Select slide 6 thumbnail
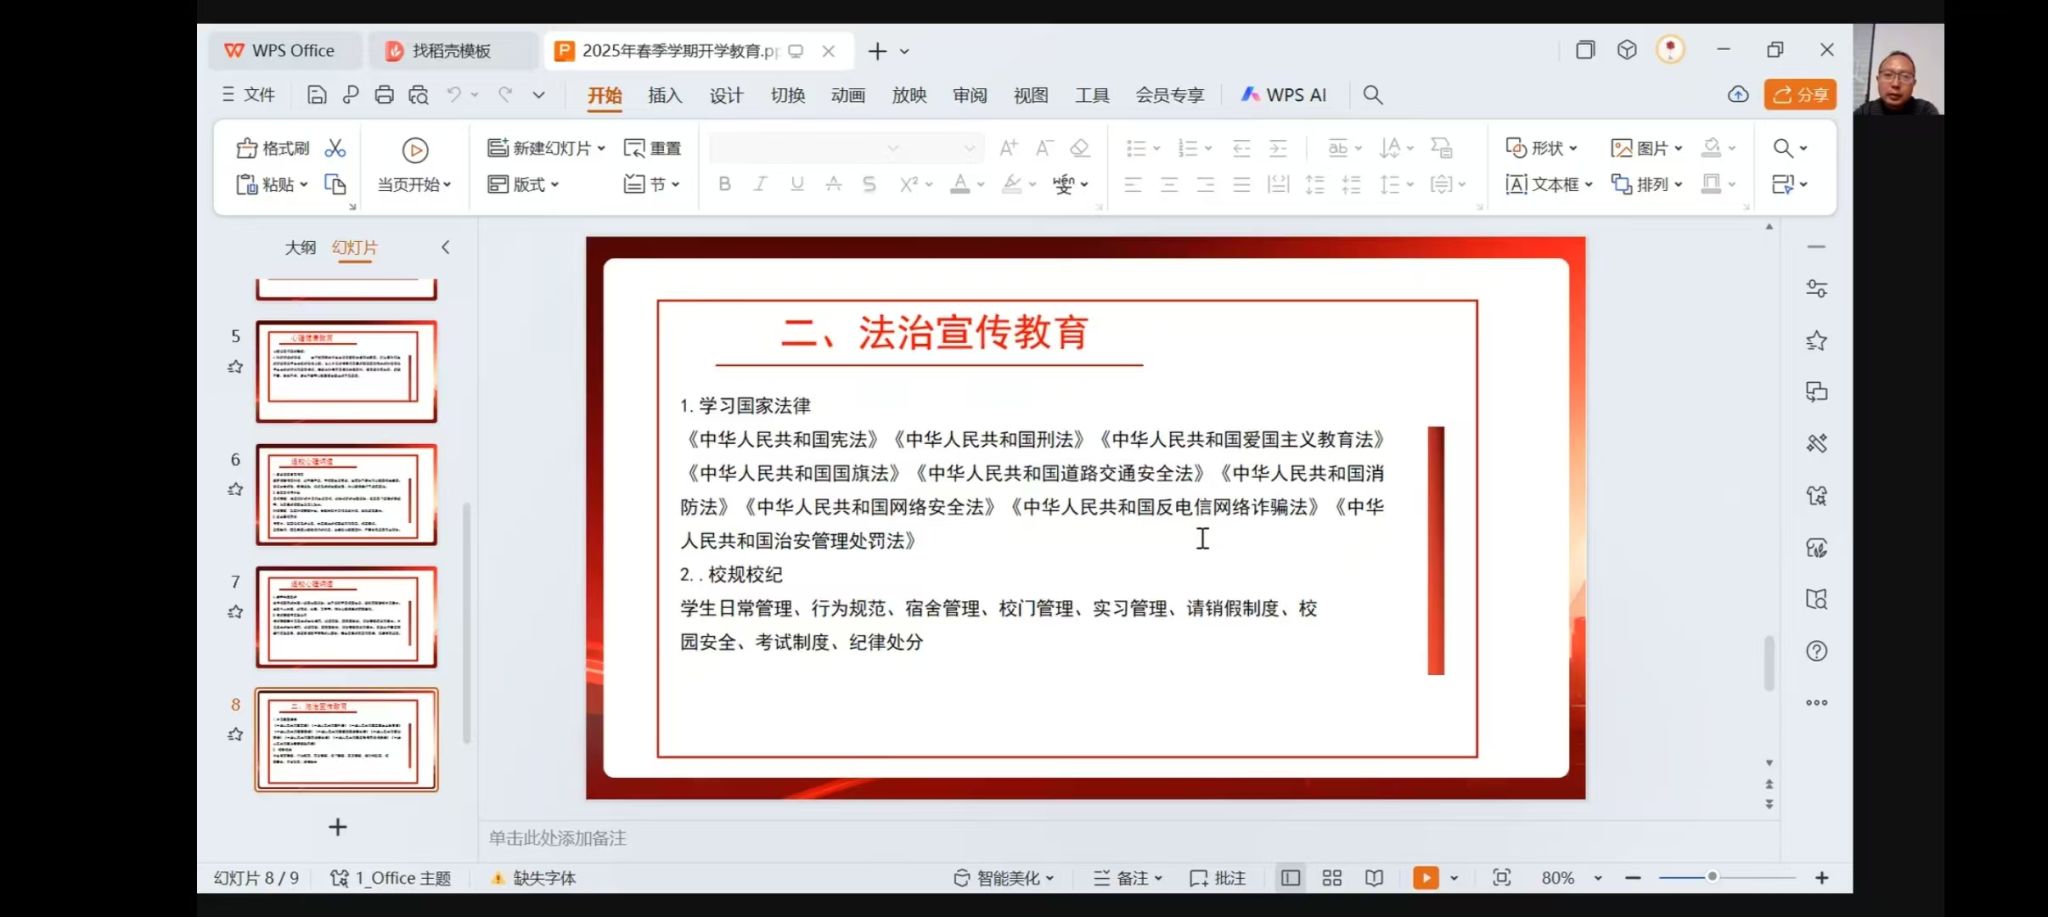The width and height of the screenshot is (2048, 917). point(346,494)
